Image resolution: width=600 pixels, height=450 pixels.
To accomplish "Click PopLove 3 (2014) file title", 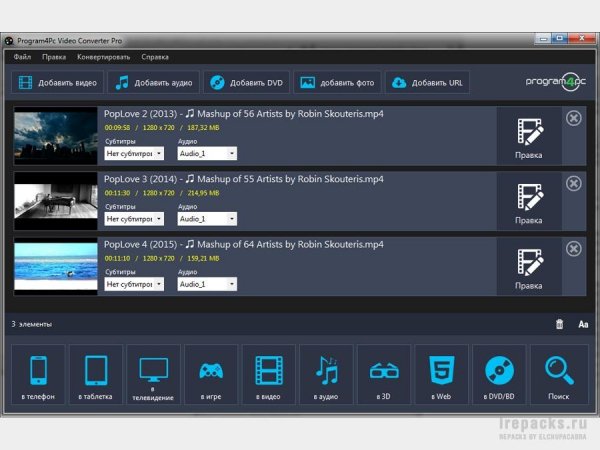I will coord(244,179).
